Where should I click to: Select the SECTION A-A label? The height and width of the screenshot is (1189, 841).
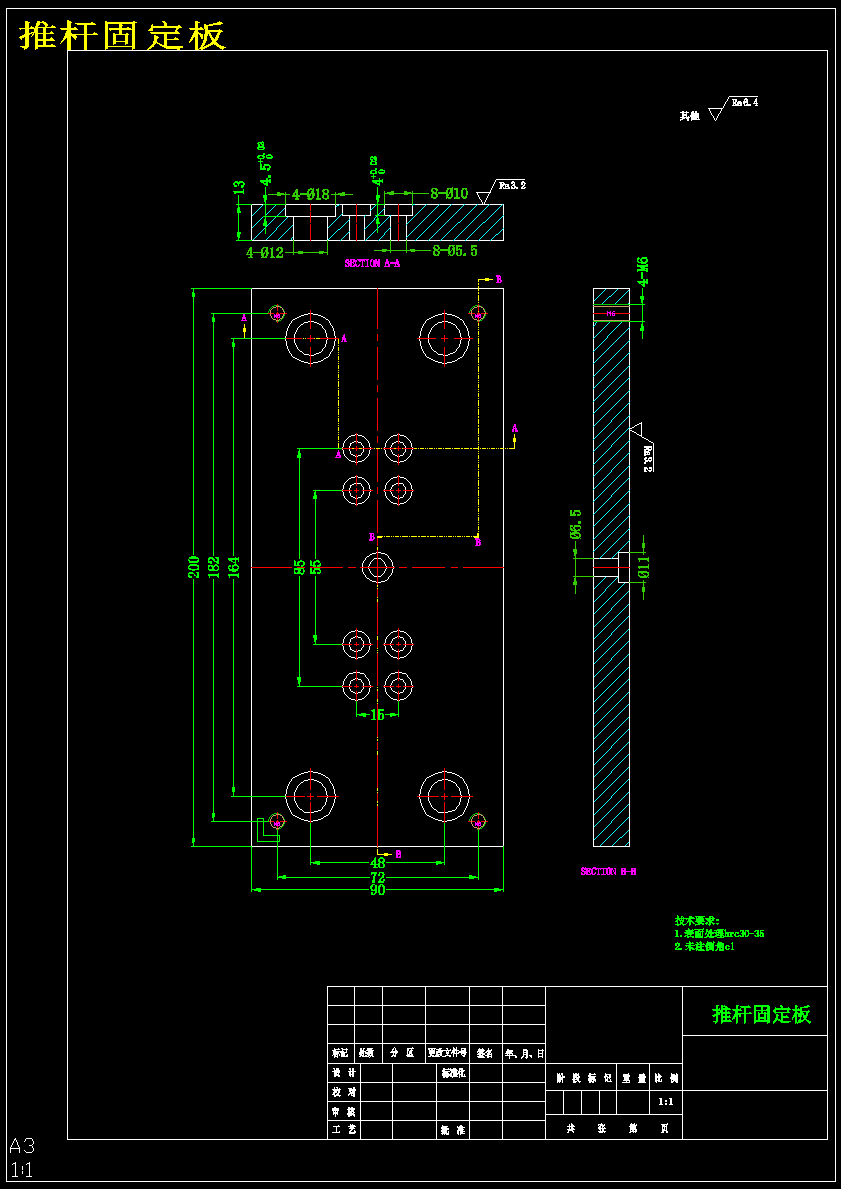(x=372, y=264)
